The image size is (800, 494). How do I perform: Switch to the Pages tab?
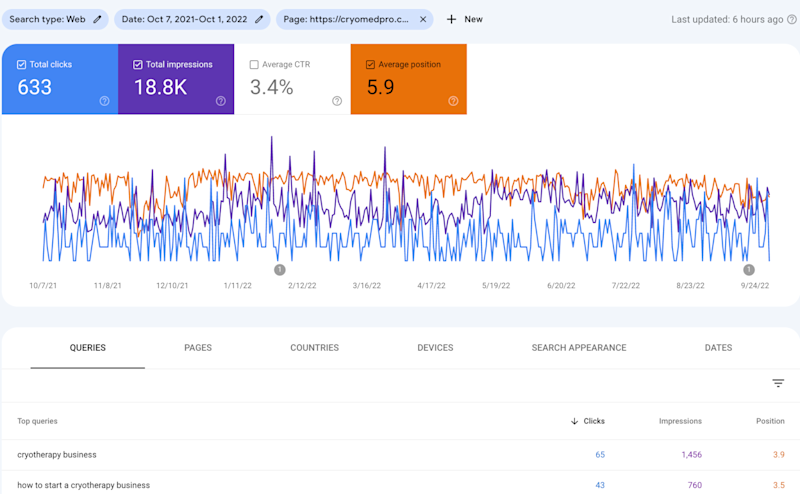tap(198, 348)
